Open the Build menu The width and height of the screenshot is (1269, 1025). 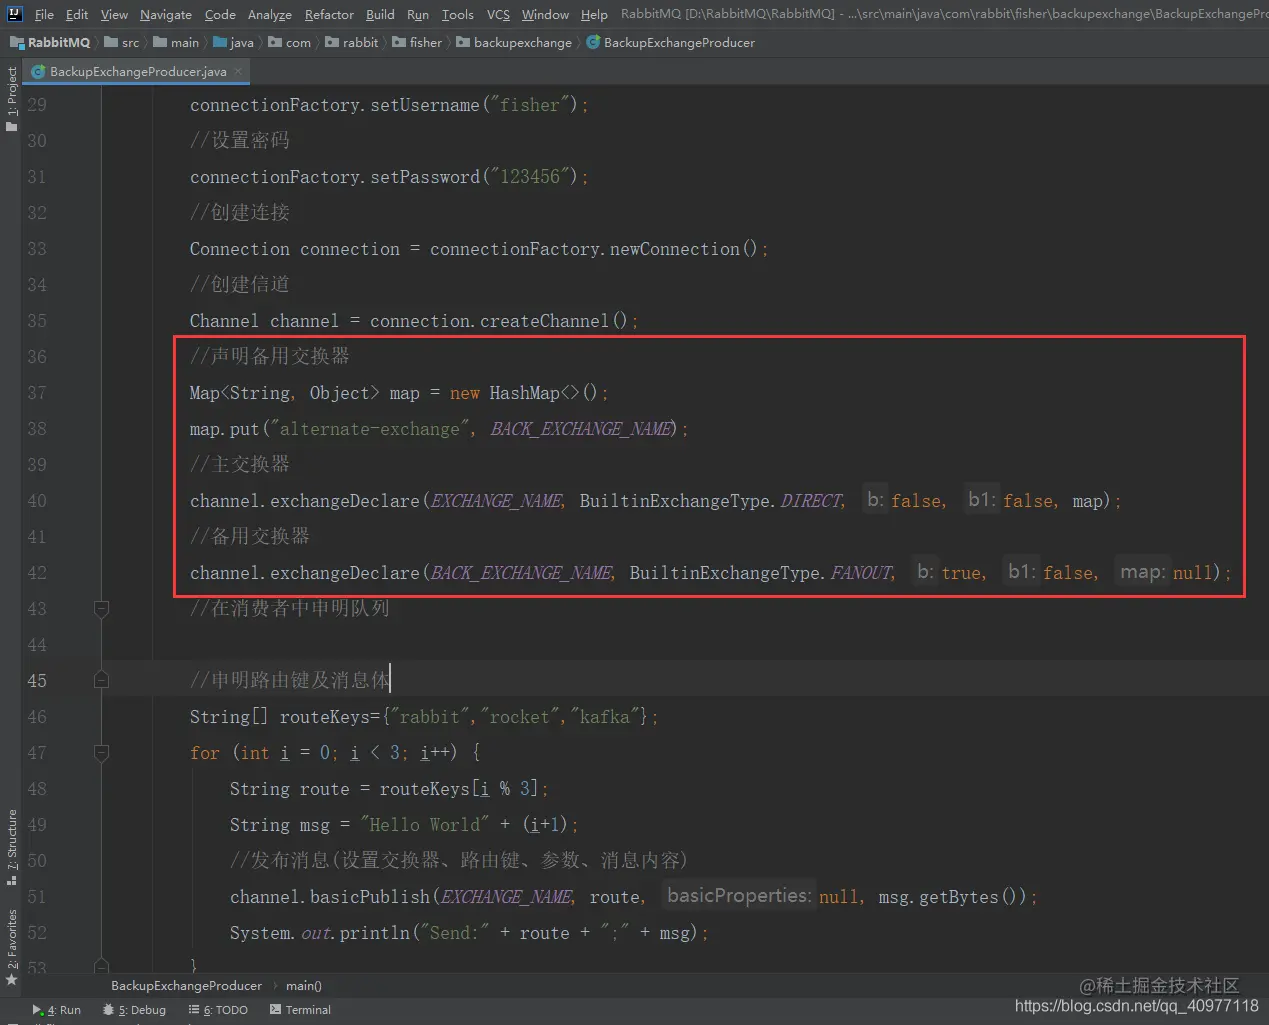point(380,14)
